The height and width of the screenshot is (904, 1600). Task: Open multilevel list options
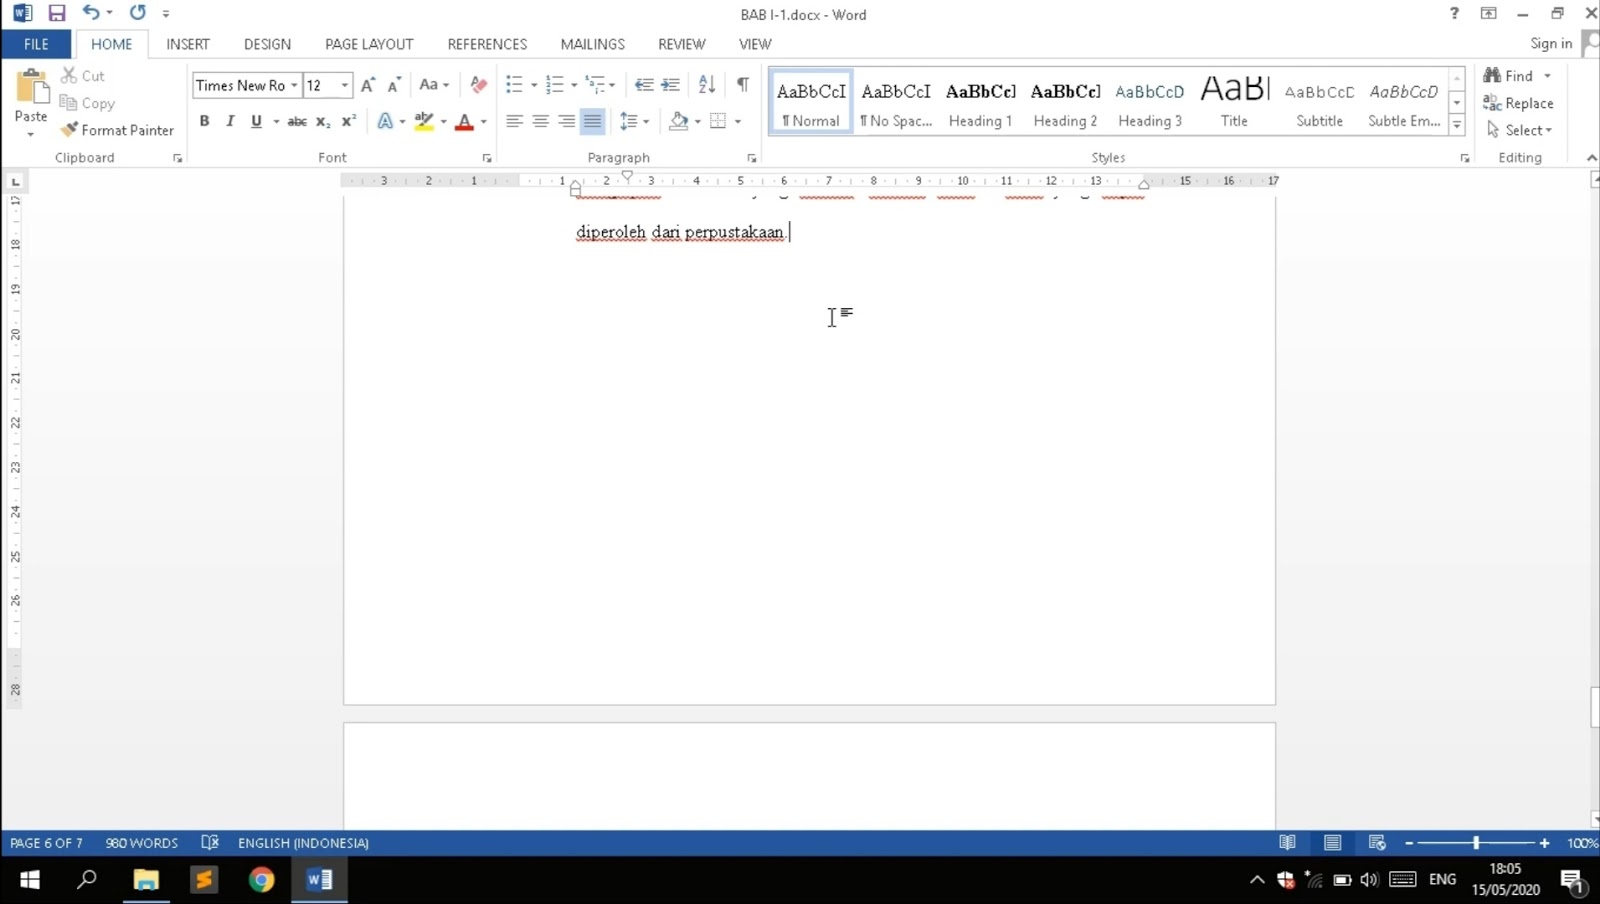click(600, 85)
